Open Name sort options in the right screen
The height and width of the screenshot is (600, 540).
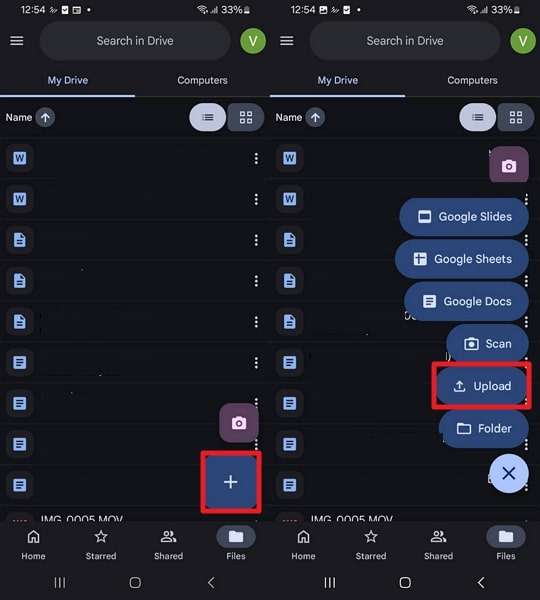(289, 117)
